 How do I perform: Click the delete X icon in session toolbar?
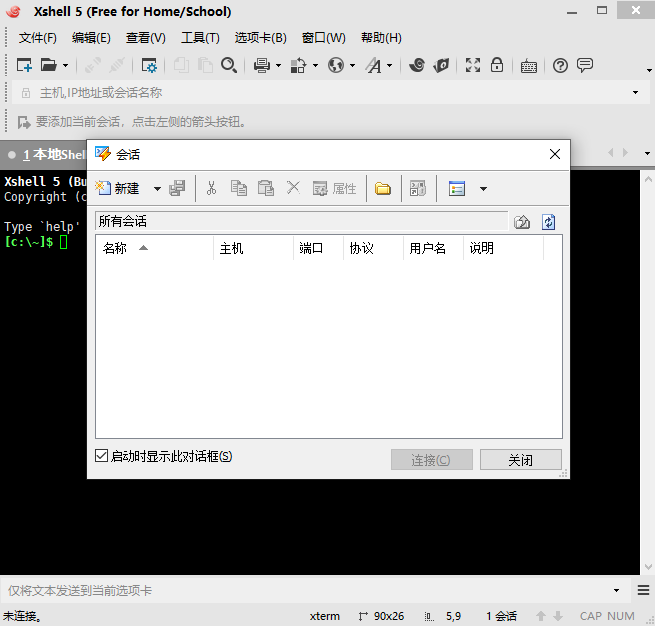tap(293, 188)
